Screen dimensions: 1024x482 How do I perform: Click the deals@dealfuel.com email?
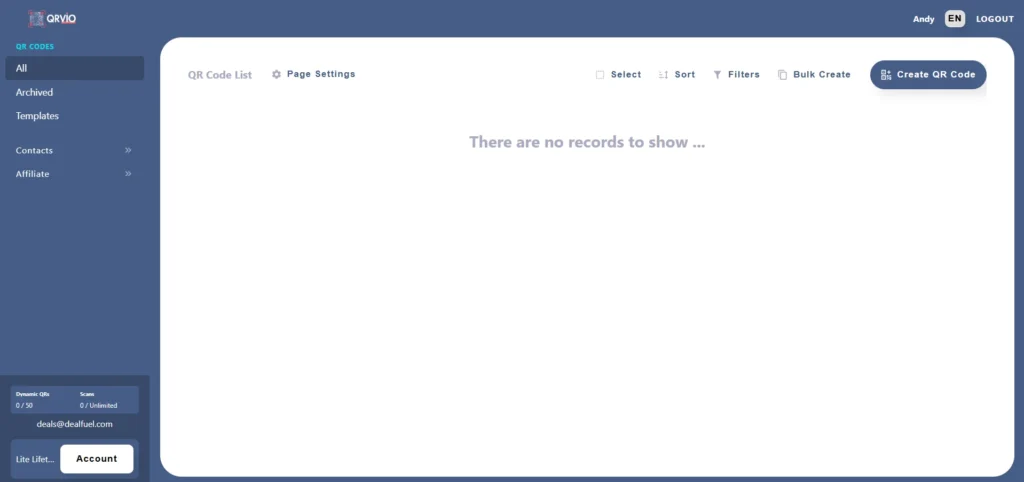[x=74, y=424]
